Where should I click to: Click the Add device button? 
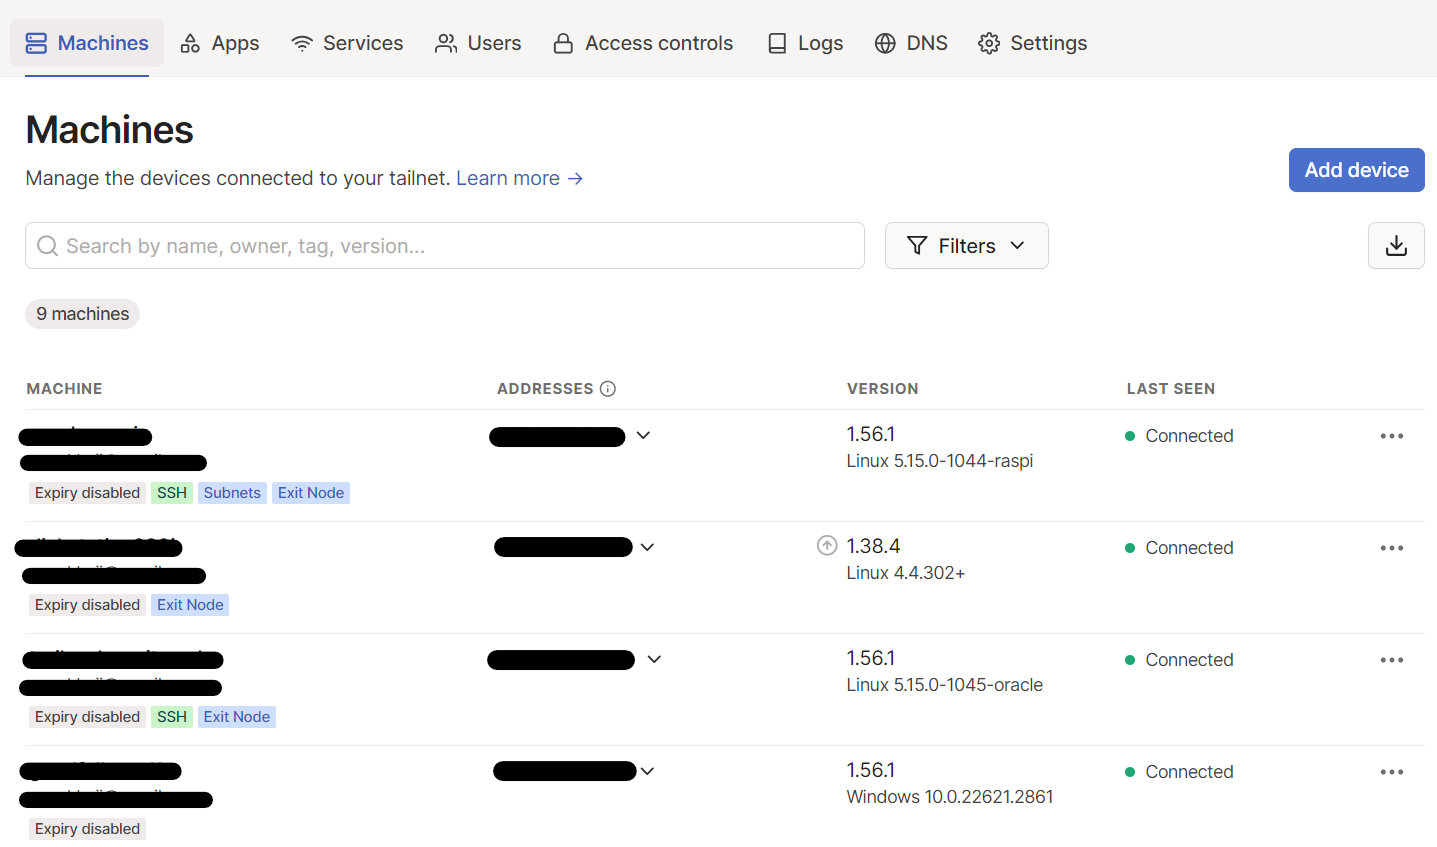(1356, 170)
